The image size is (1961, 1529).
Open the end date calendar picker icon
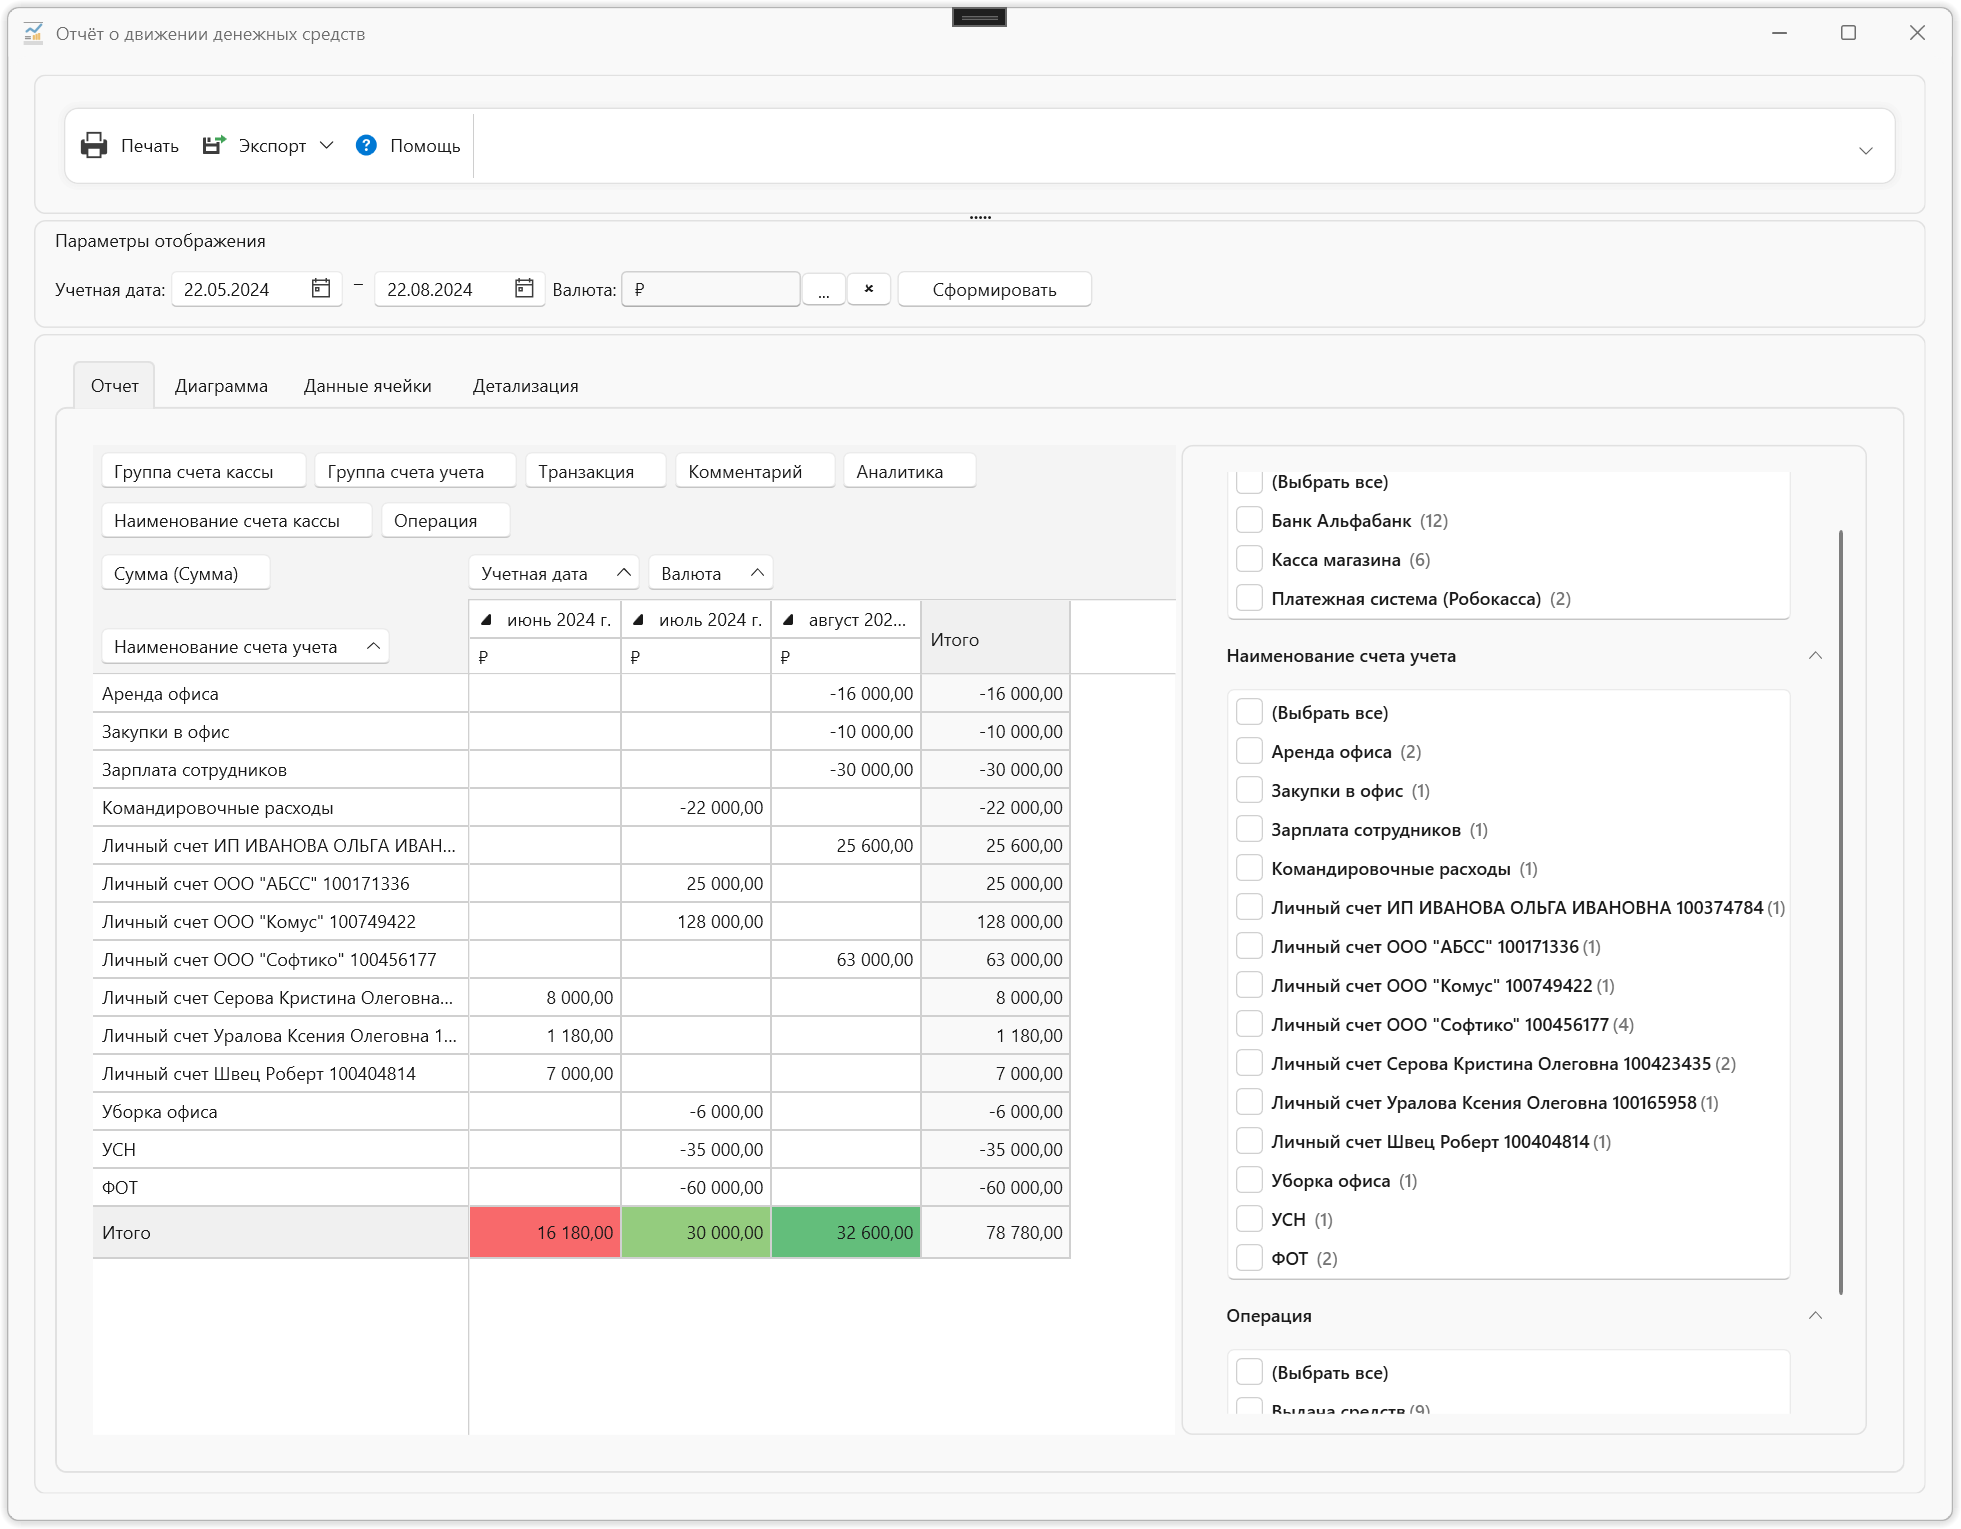point(524,289)
